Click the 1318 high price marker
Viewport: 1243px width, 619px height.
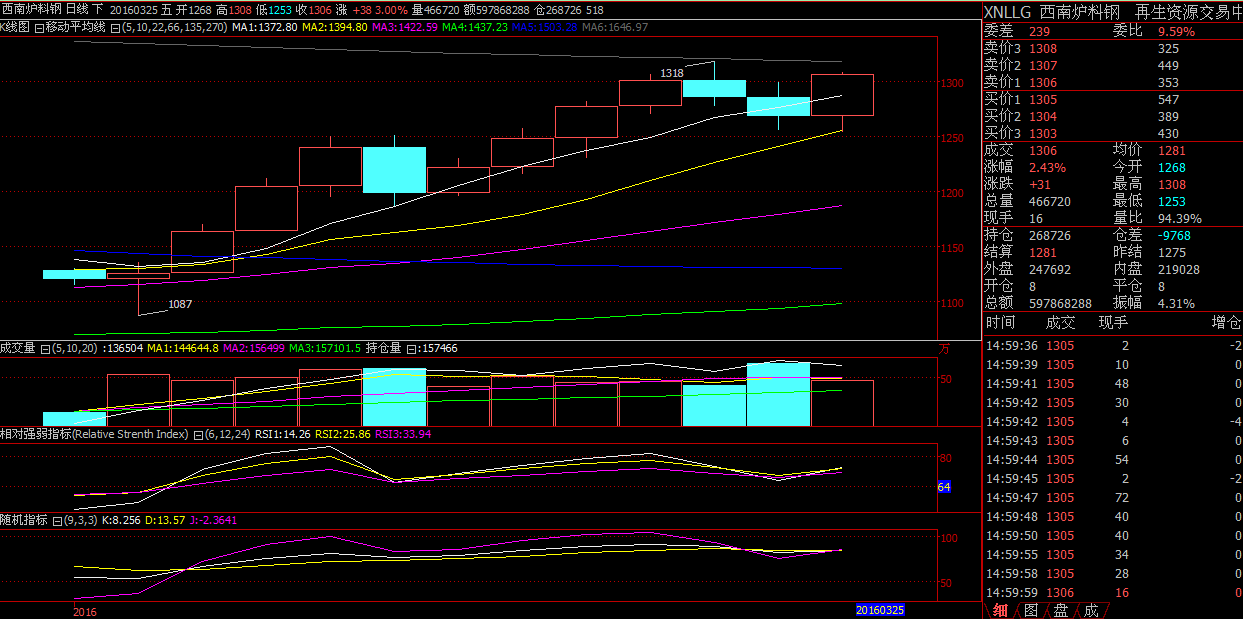coord(672,73)
